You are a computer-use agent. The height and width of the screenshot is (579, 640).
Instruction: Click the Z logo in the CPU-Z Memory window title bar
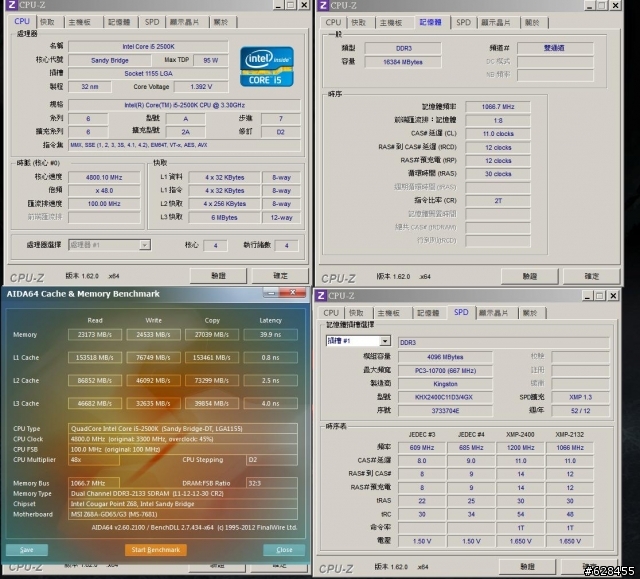click(323, 5)
